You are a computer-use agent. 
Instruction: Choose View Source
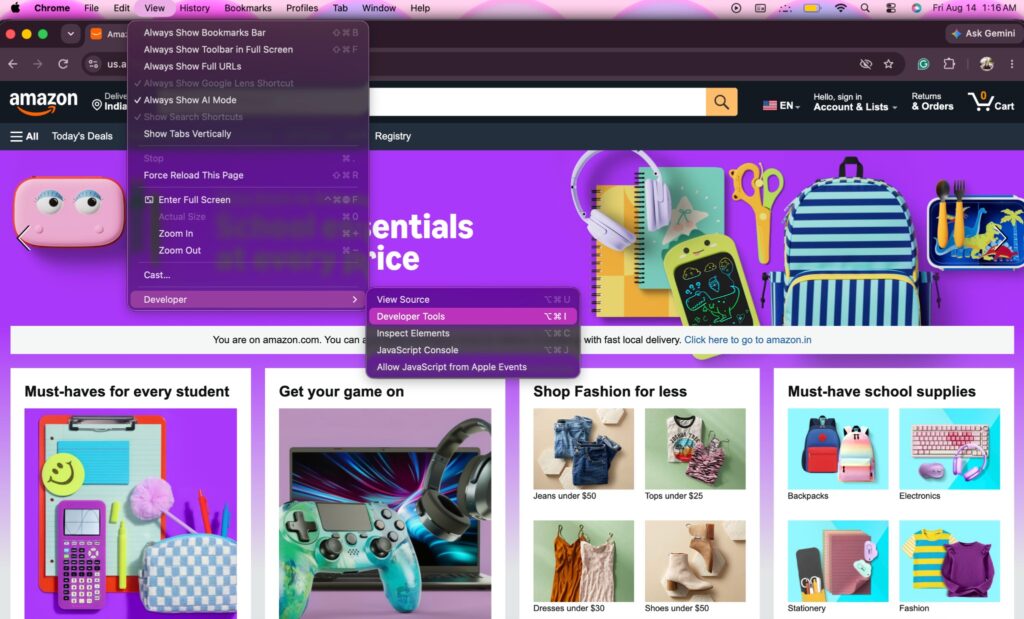472,300
